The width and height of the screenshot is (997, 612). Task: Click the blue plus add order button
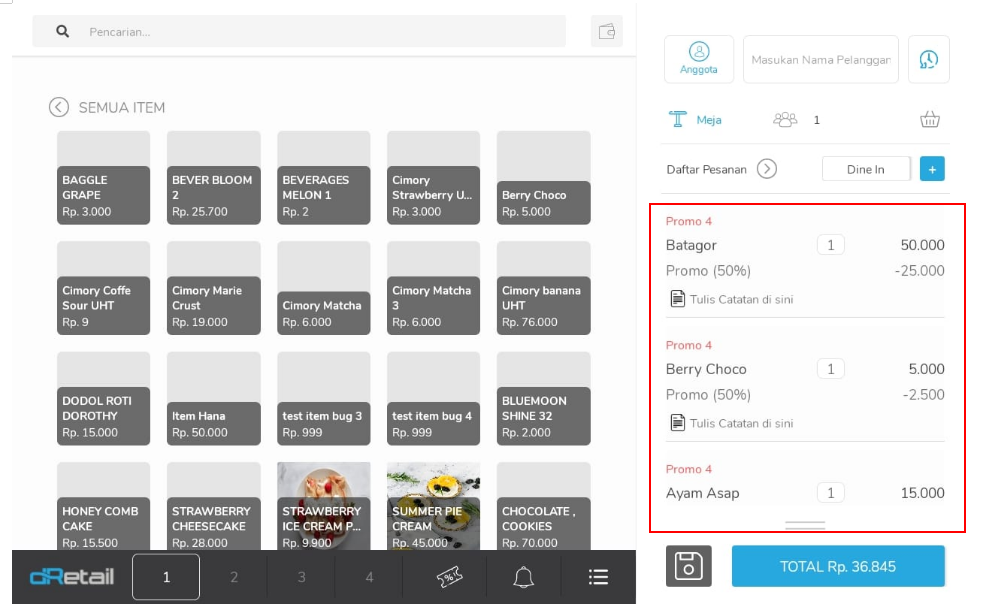(932, 169)
